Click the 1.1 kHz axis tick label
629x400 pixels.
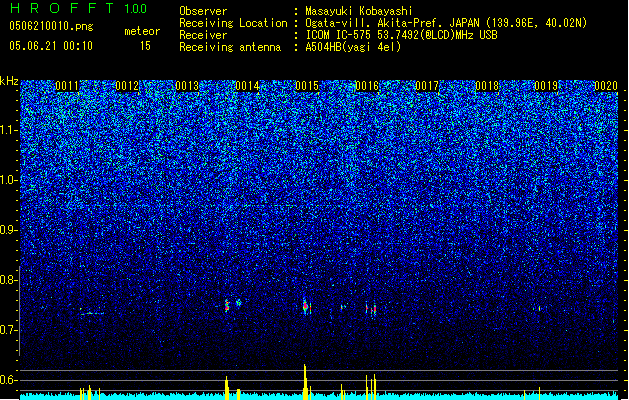pos(9,130)
